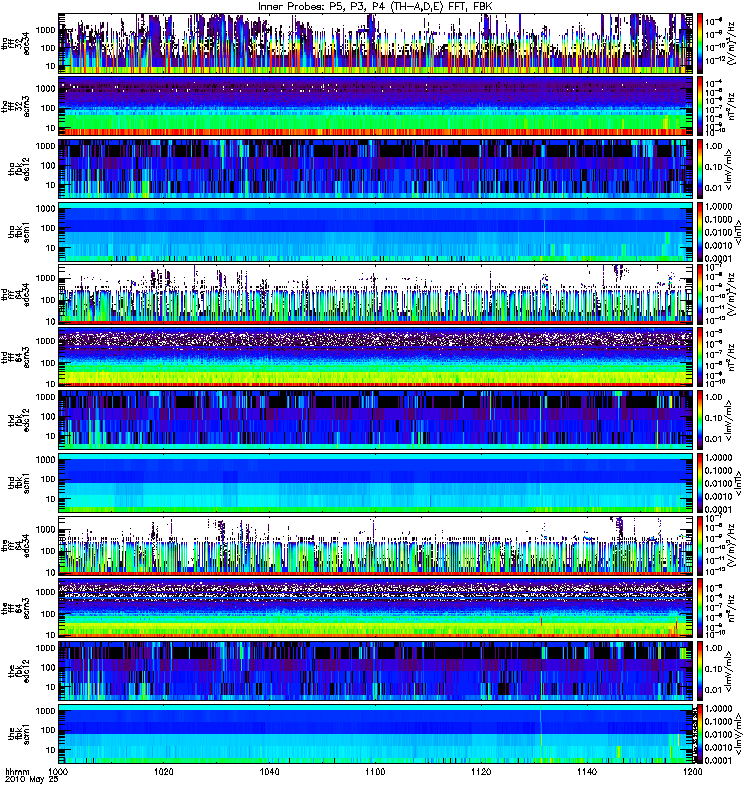Viewport: 750px width, 800px height.
Task: Select the tha fbk edc12 filterbank panel
Action: (x=376, y=169)
